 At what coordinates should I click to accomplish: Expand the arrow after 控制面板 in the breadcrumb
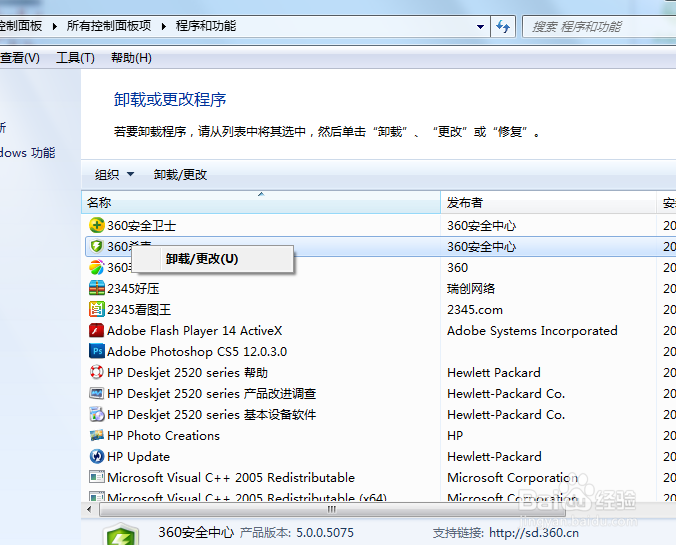(54, 26)
